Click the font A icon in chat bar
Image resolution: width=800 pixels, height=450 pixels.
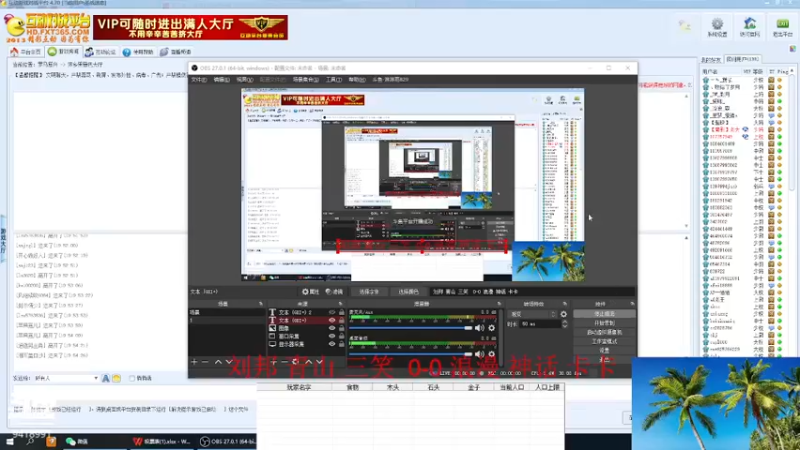pos(106,378)
